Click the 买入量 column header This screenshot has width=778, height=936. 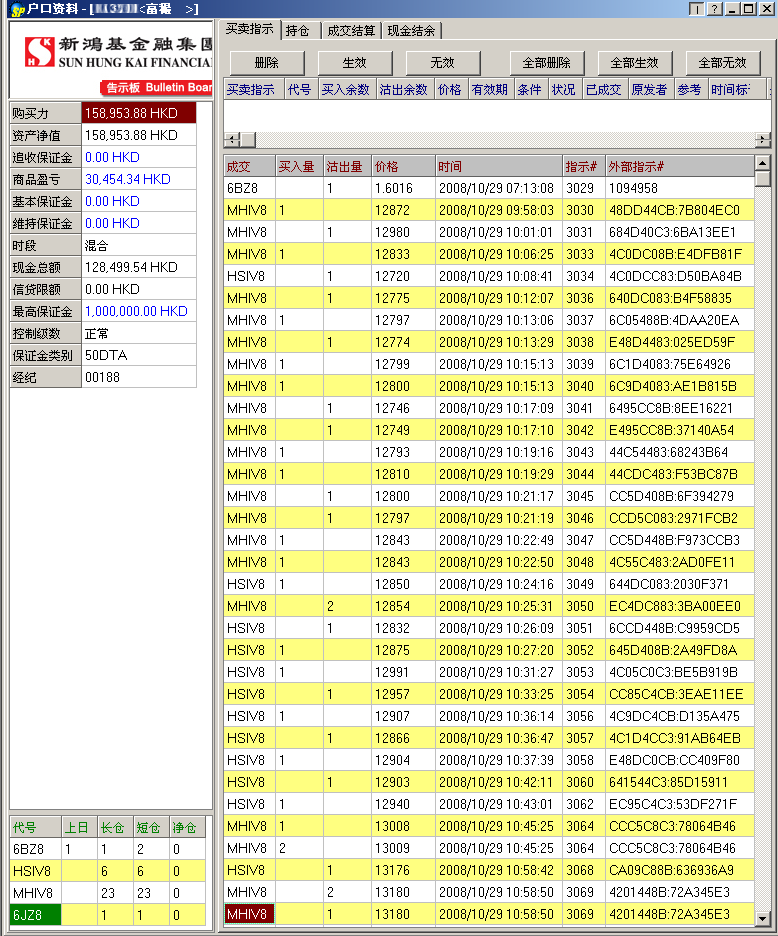(x=299, y=167)
